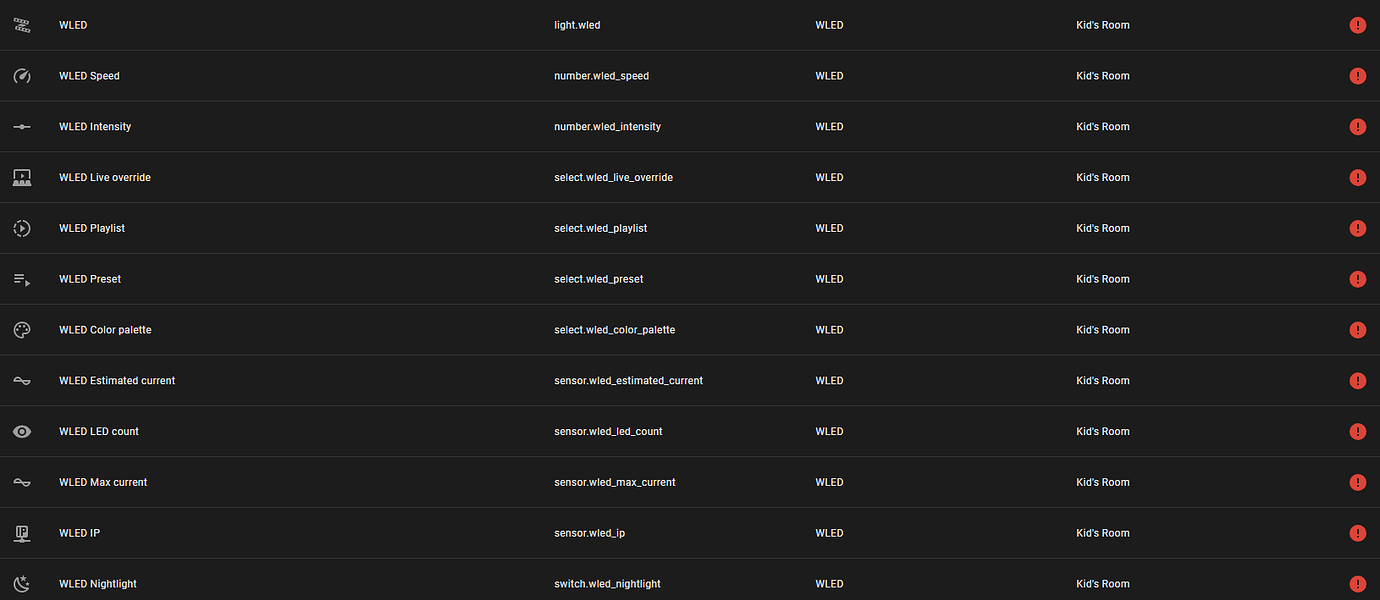The image size is (1380, 600).
Task: Click the WLED Nightlight moon icon
Action: pos(22,584)
